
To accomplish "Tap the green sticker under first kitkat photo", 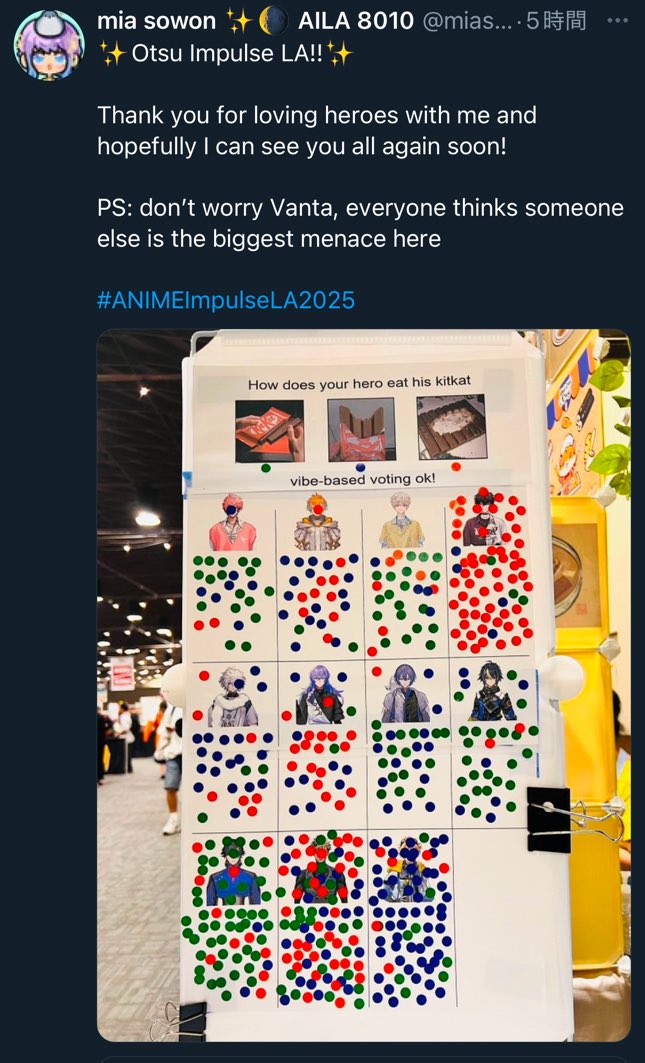I will coord(266,468).
